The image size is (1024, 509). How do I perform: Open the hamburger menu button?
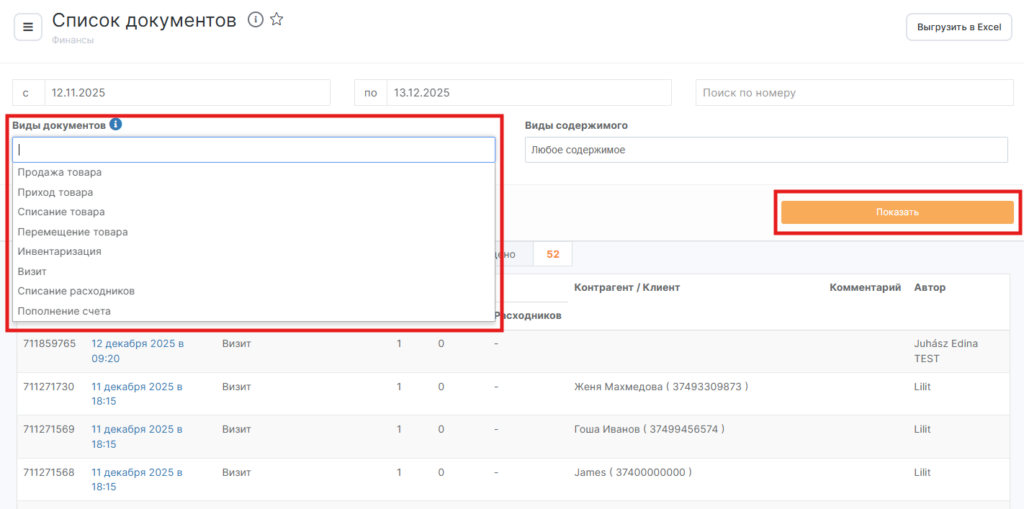(27, 27)
